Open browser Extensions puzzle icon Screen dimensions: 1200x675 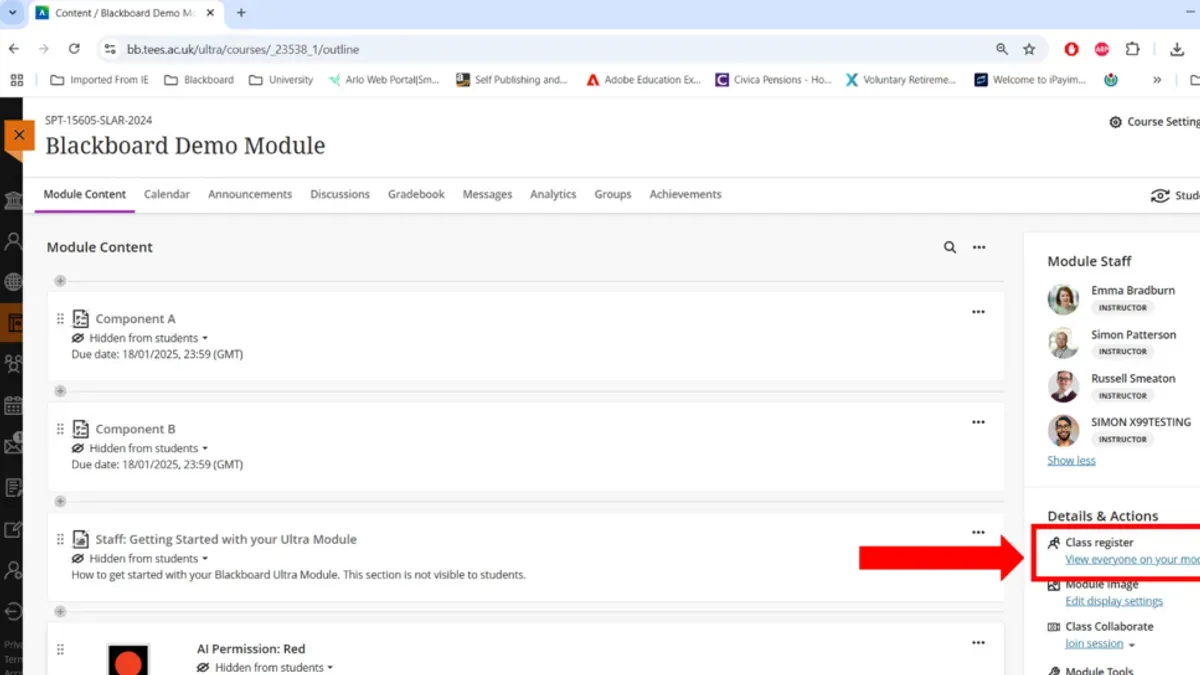coord(1132,49)
